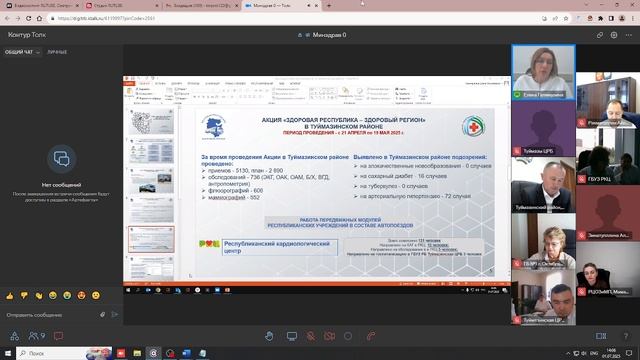Unmute the microphone
640x360 pixels.
point(311,336)
